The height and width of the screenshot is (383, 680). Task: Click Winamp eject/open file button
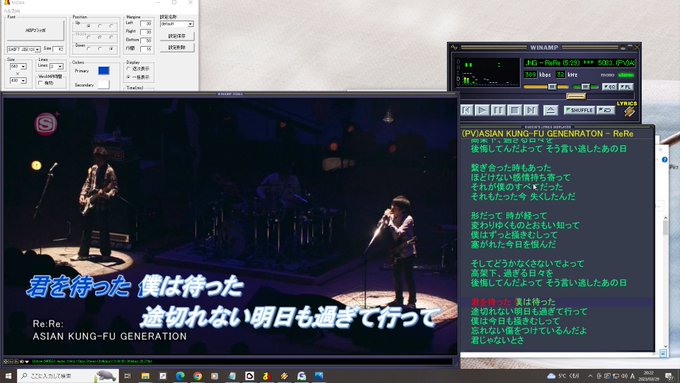click(x=550, y=110)
